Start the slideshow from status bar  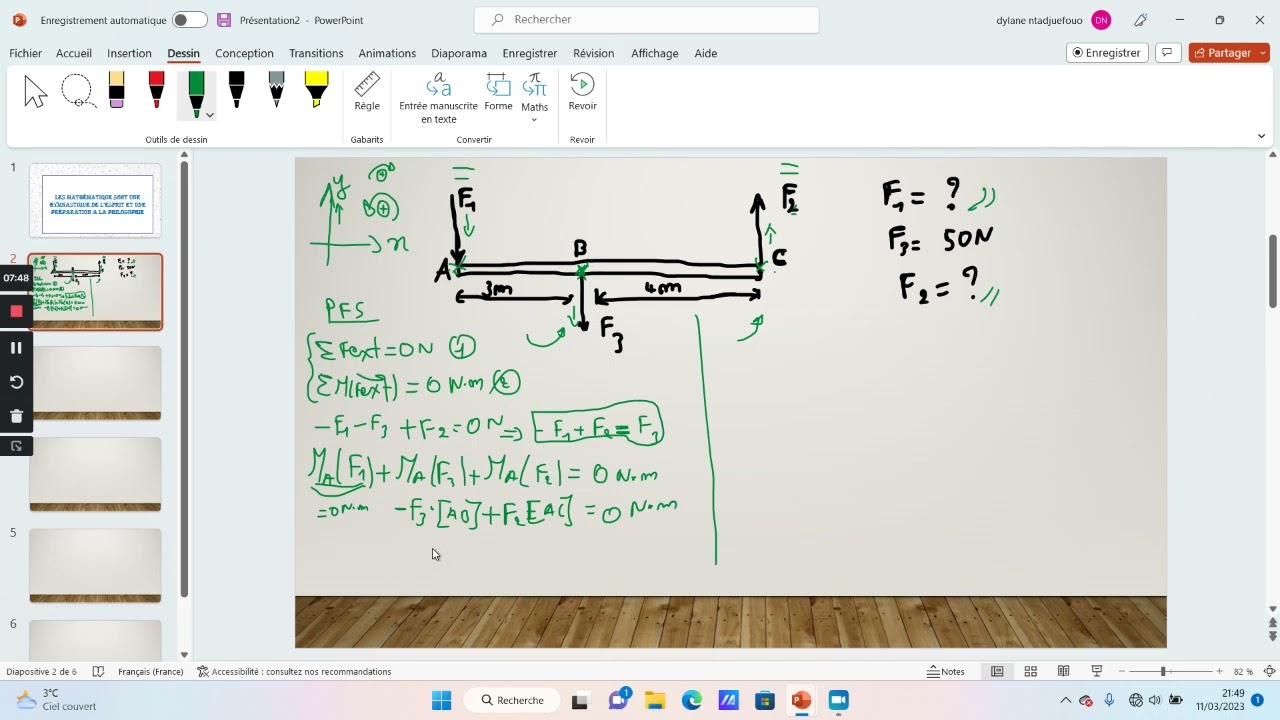[1097, 671]
